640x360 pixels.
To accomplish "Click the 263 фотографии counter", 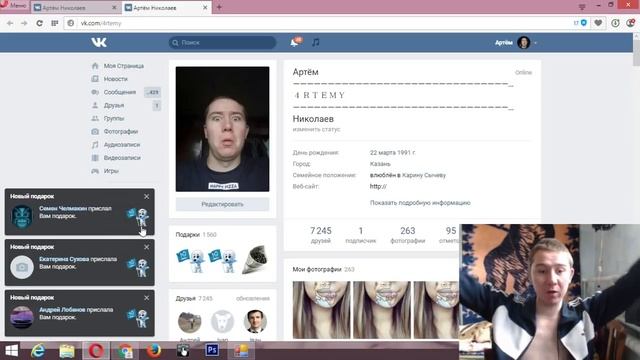I will click(x=407, y=235).
